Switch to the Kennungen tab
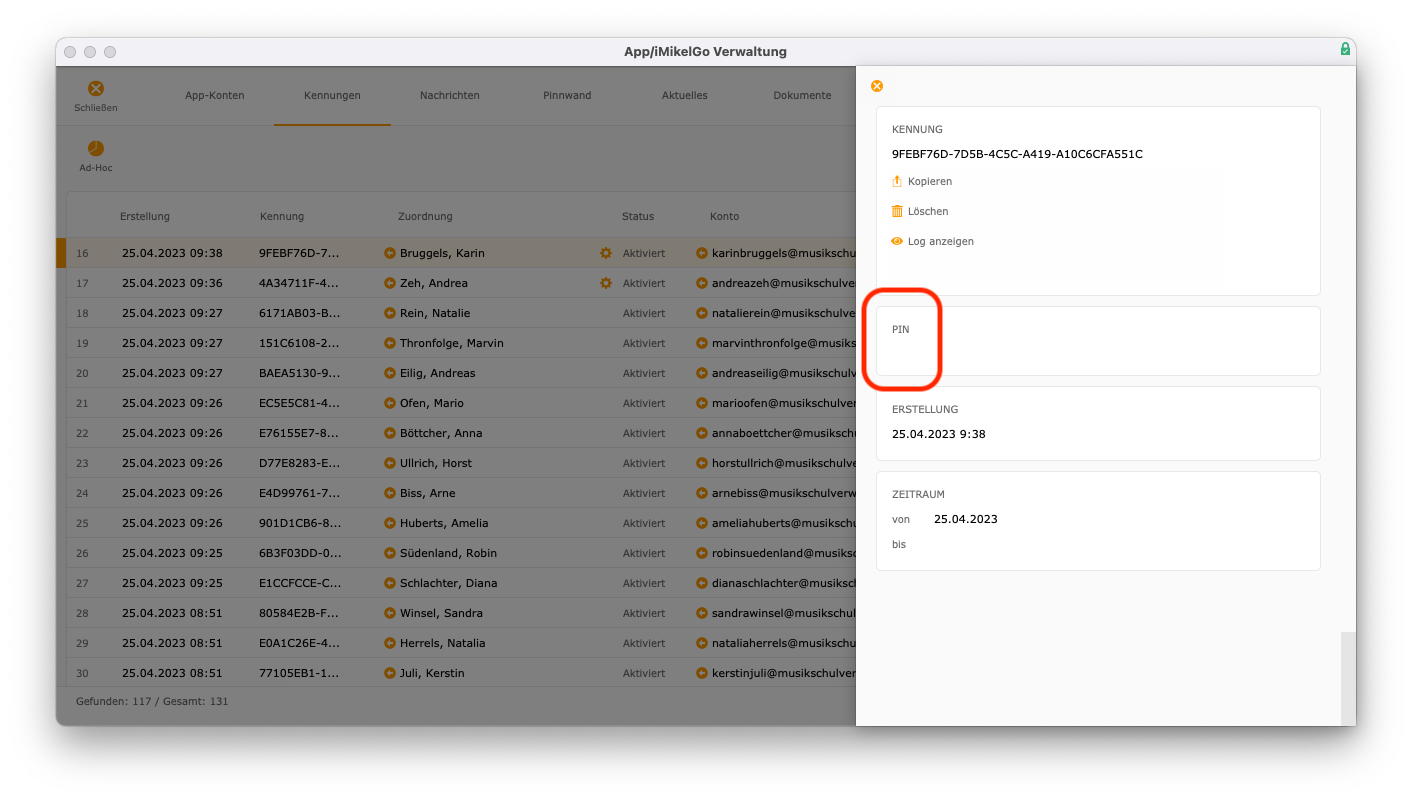The width and height of the screenshot is (1412, 800). (x=332, y=95)
